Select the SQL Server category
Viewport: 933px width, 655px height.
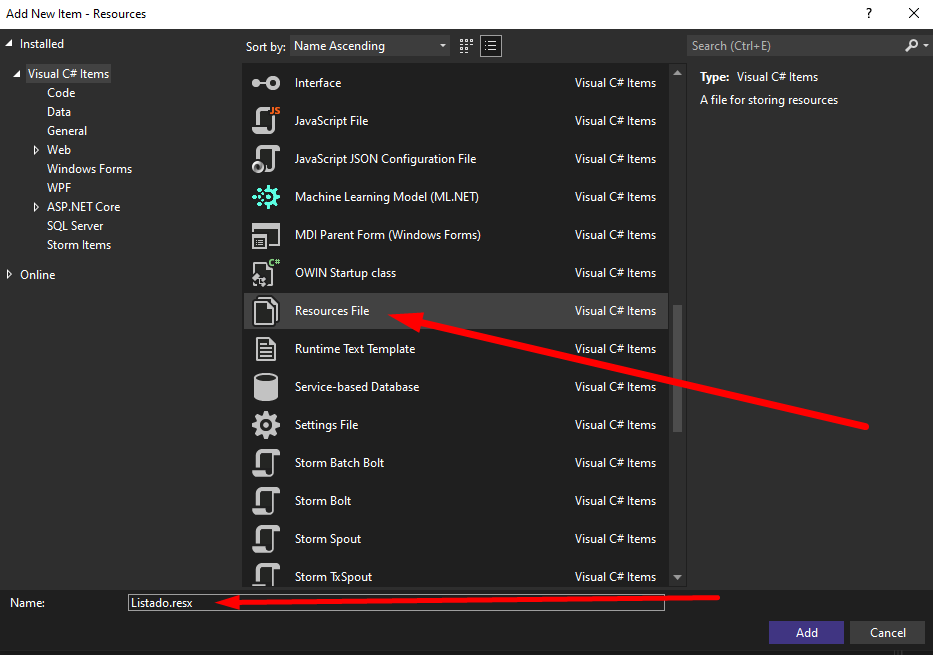[x=75, y=226]
